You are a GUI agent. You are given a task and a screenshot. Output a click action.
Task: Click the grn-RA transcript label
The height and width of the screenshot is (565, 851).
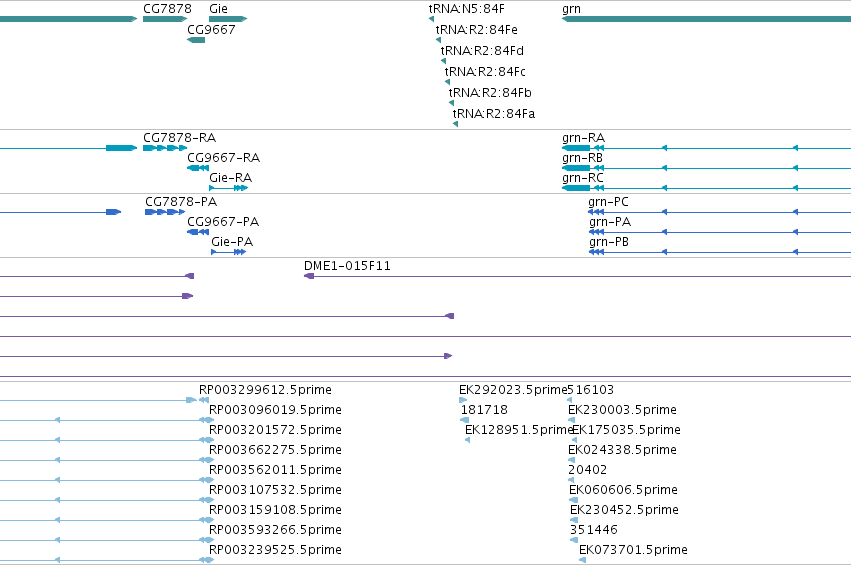(x=583, y=138)
